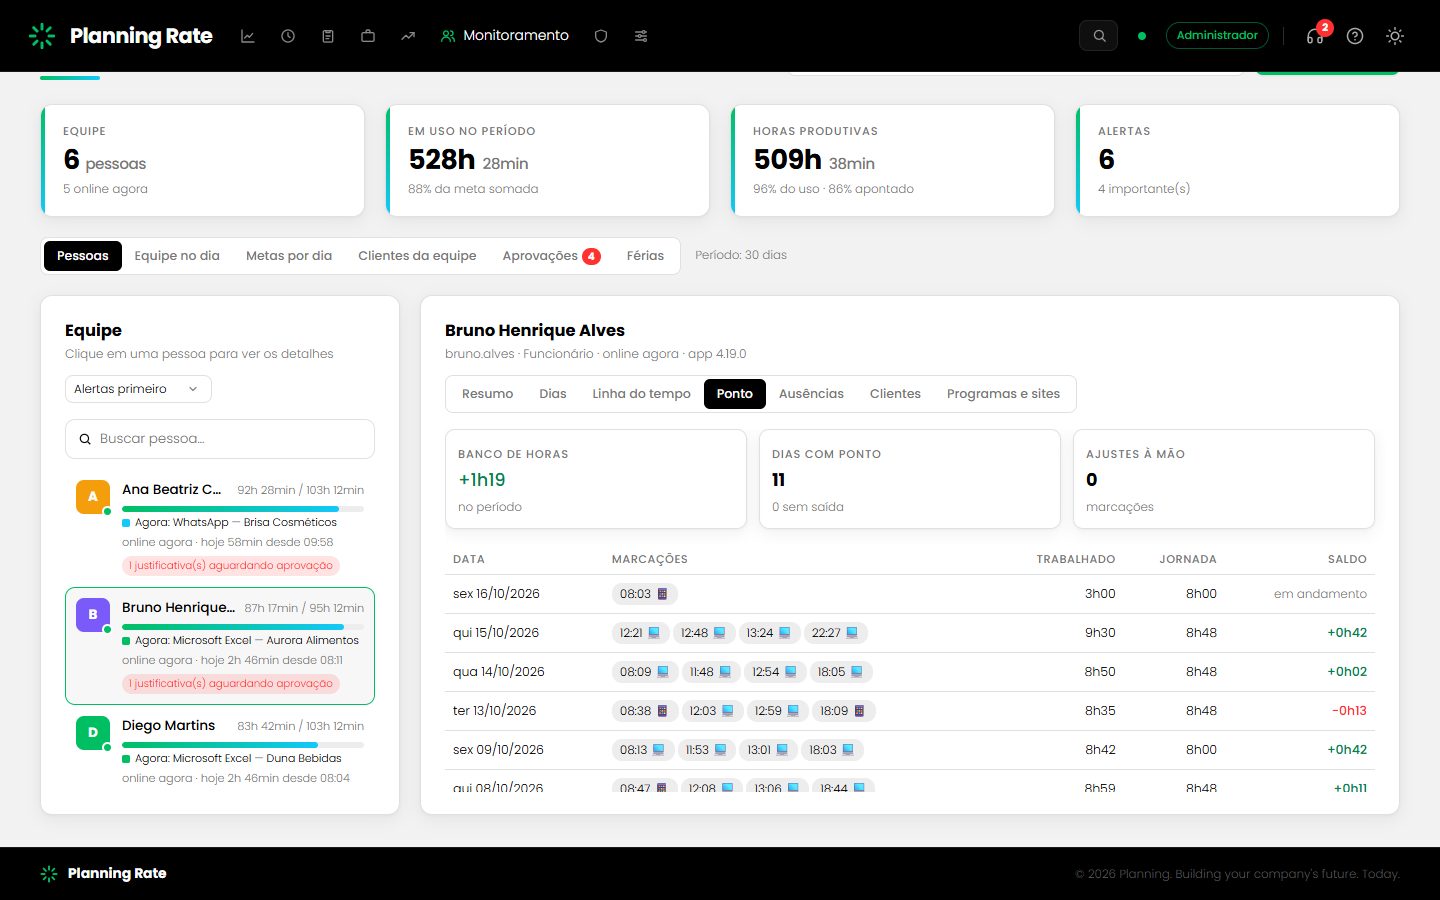Click the 08:03 punch mark on 16/10/2026
Viewport: 1440px width, 900px height.
[644, 594]
